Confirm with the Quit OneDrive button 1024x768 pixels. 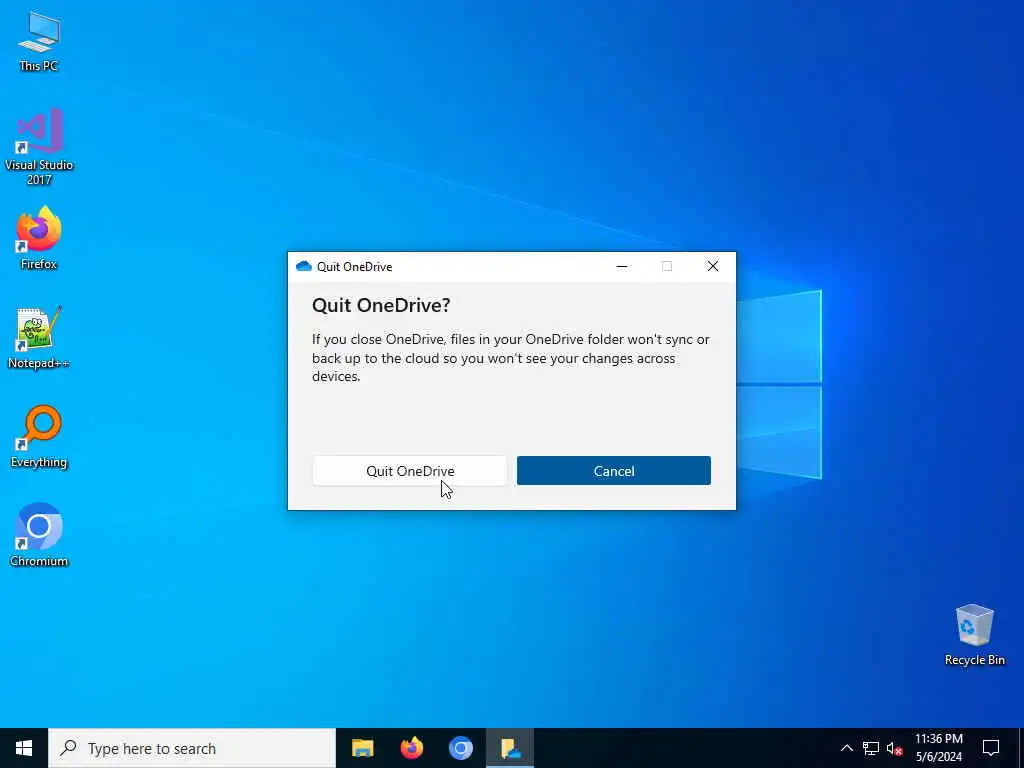pos(409,471)
